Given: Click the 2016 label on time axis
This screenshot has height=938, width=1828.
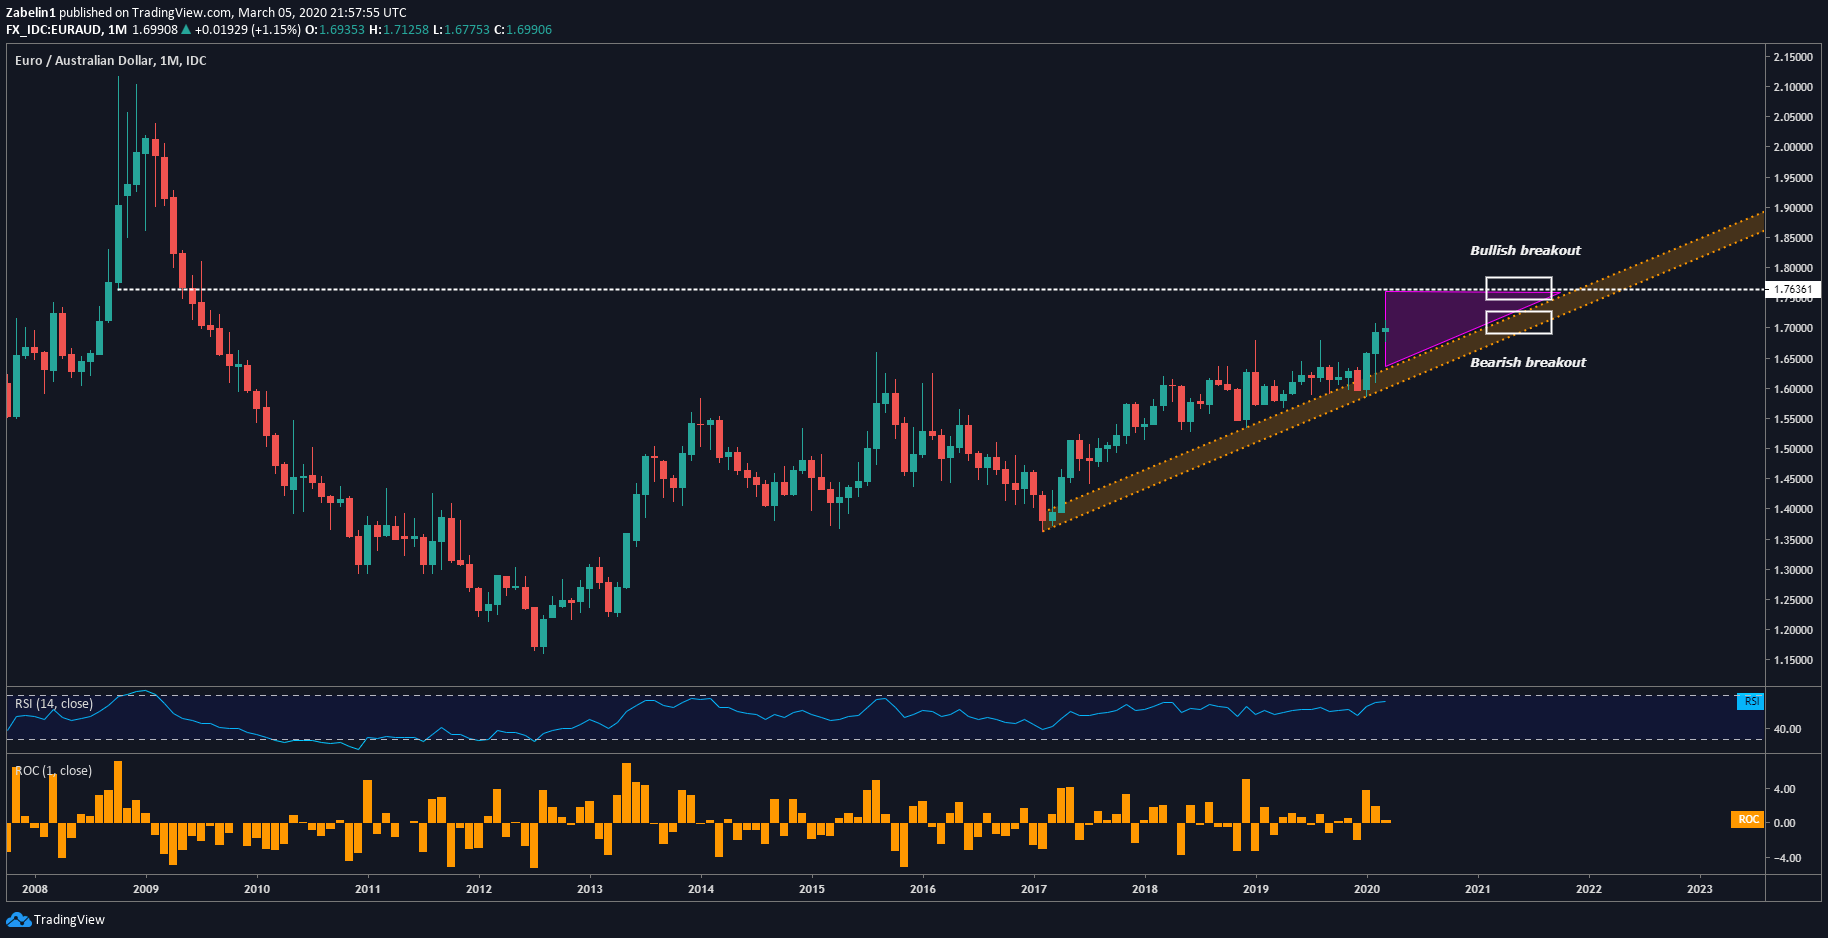Looking at the screenshot, I should pos(923,889).
